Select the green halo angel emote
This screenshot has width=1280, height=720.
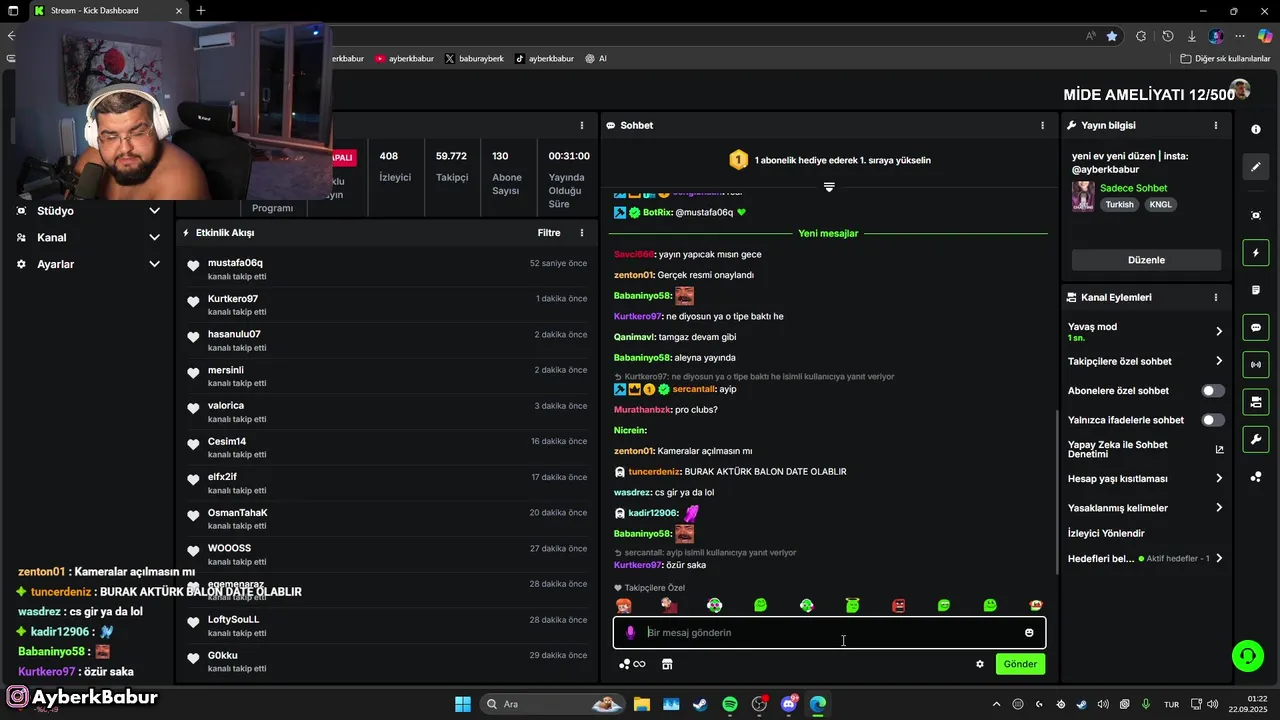pos(852,605)
